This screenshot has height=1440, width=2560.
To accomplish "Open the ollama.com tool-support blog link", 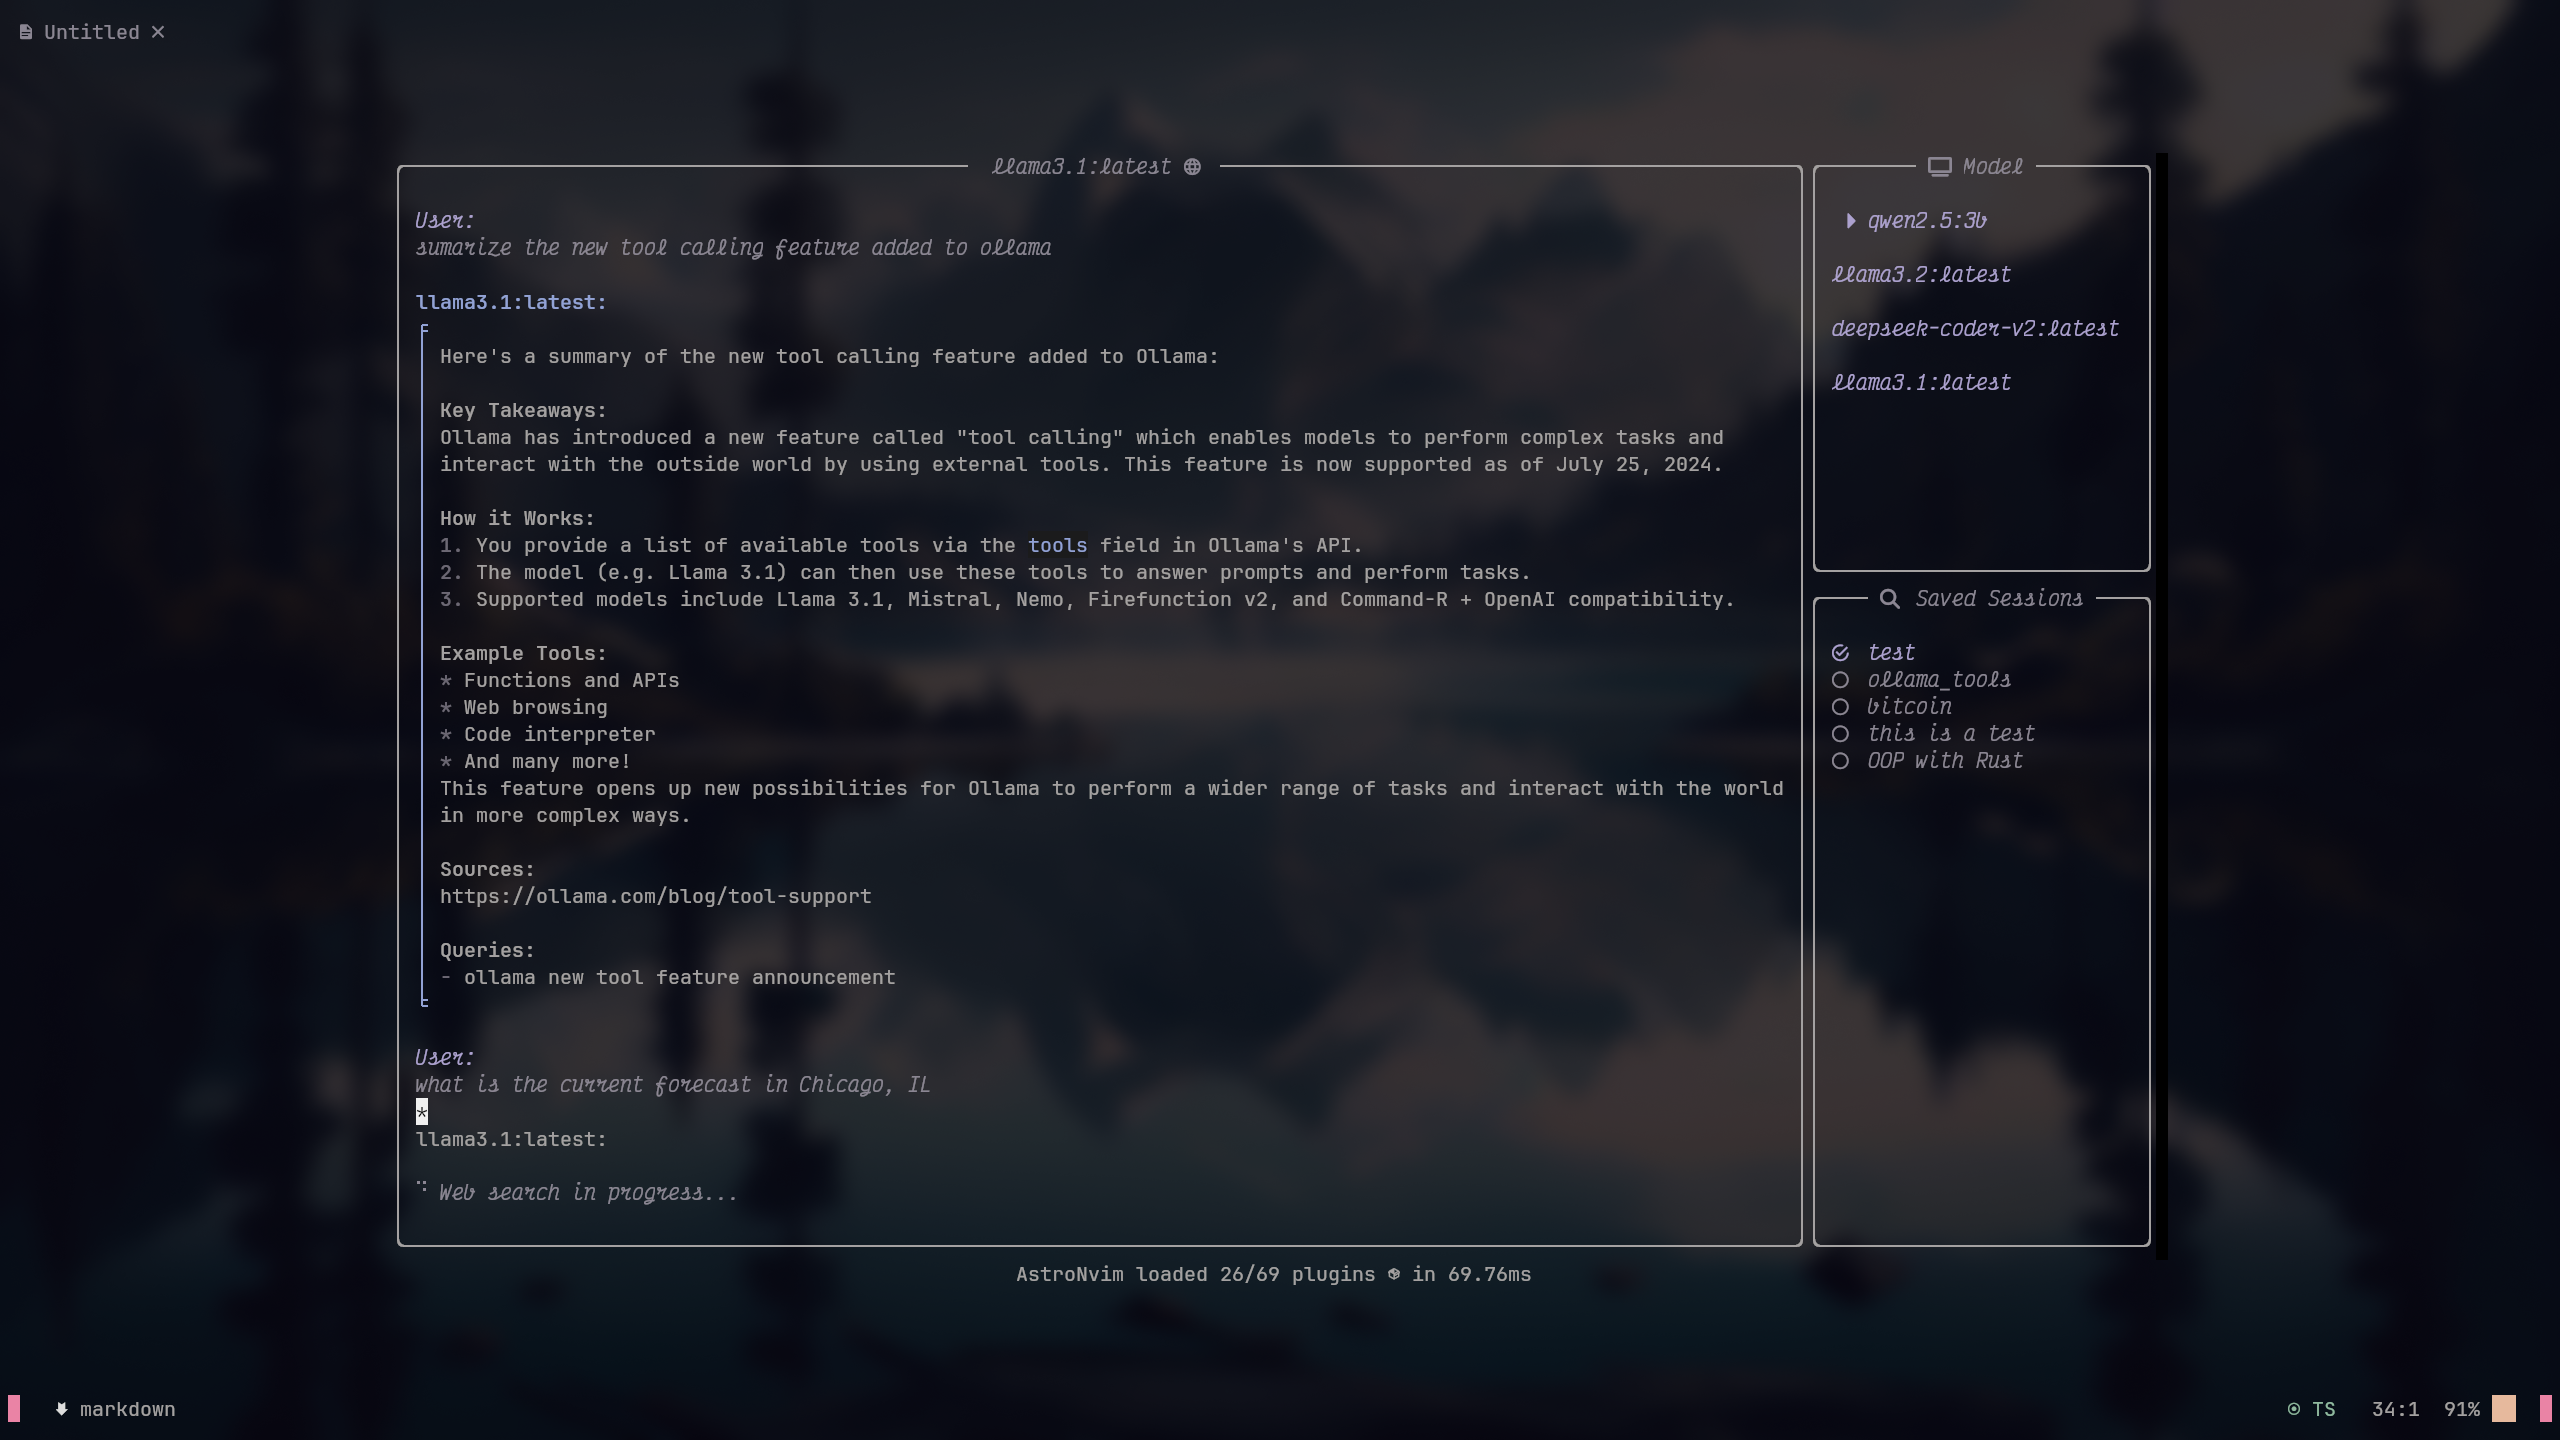I will click(x=655, y=897).
